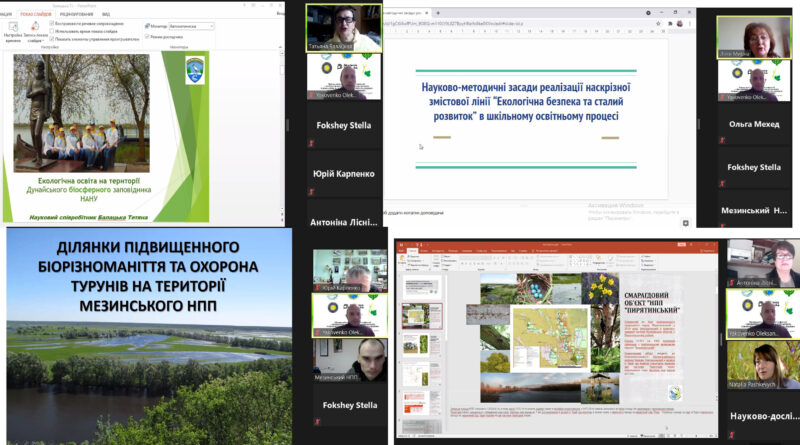
Task: Toggle the play narrations checkbox
Action: 49,23
